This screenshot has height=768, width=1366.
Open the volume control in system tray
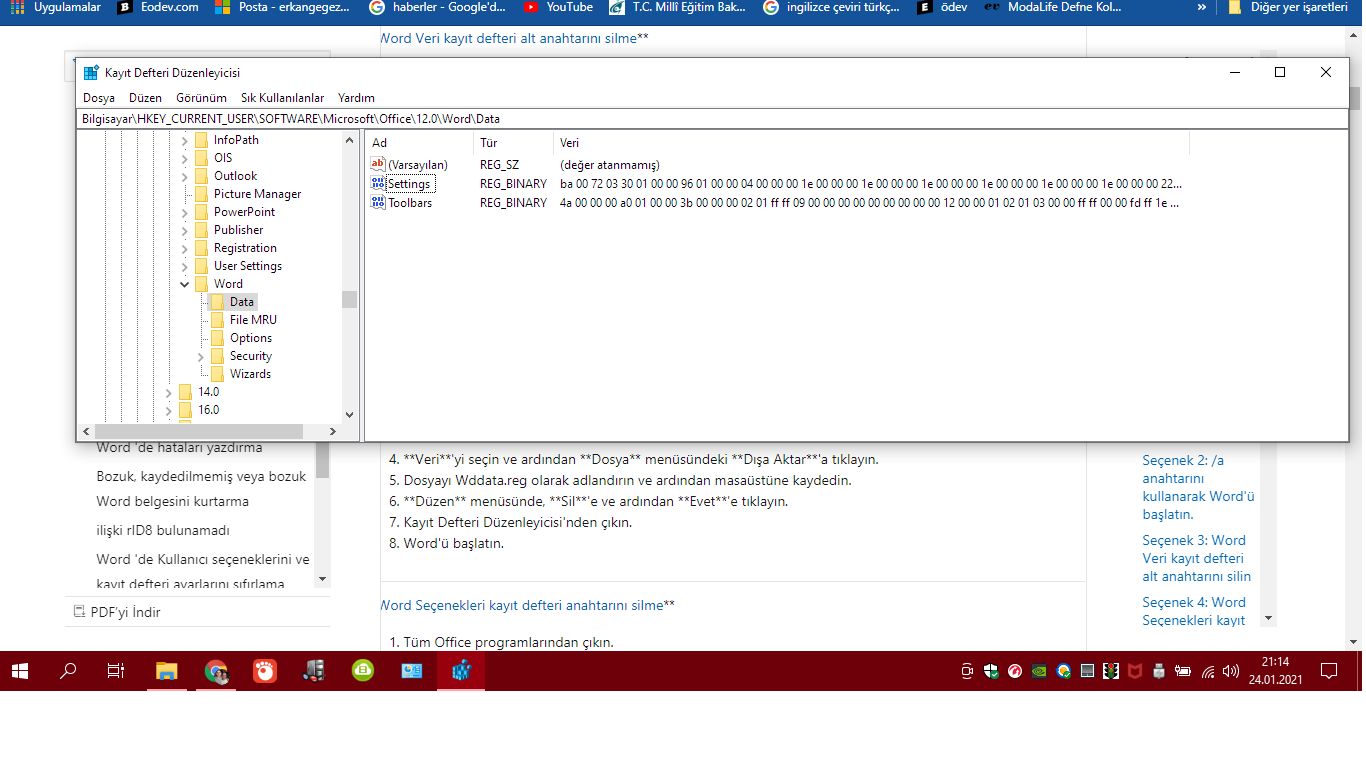click(1230, 671)
